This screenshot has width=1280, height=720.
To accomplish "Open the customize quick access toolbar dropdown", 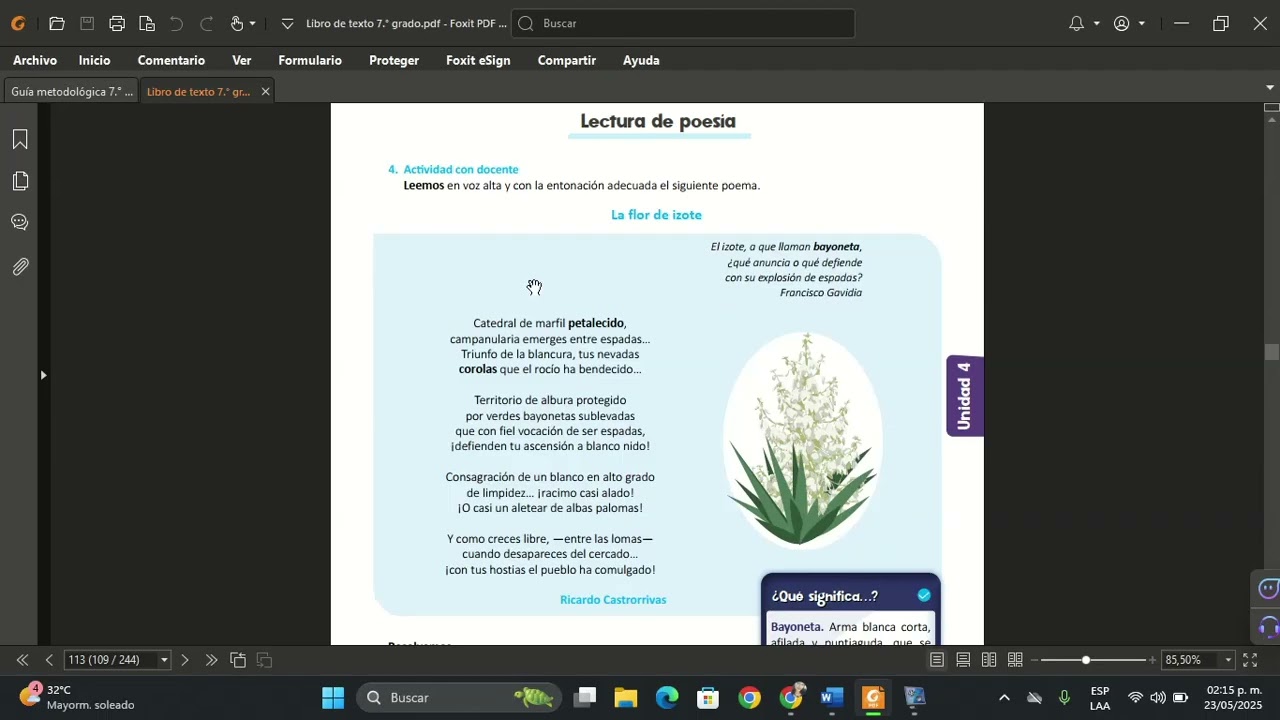I will (x=288, y=23).
